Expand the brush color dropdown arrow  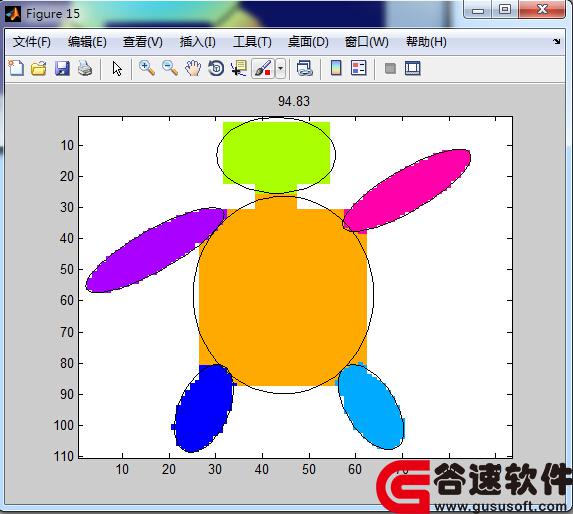tap(280, 68)
